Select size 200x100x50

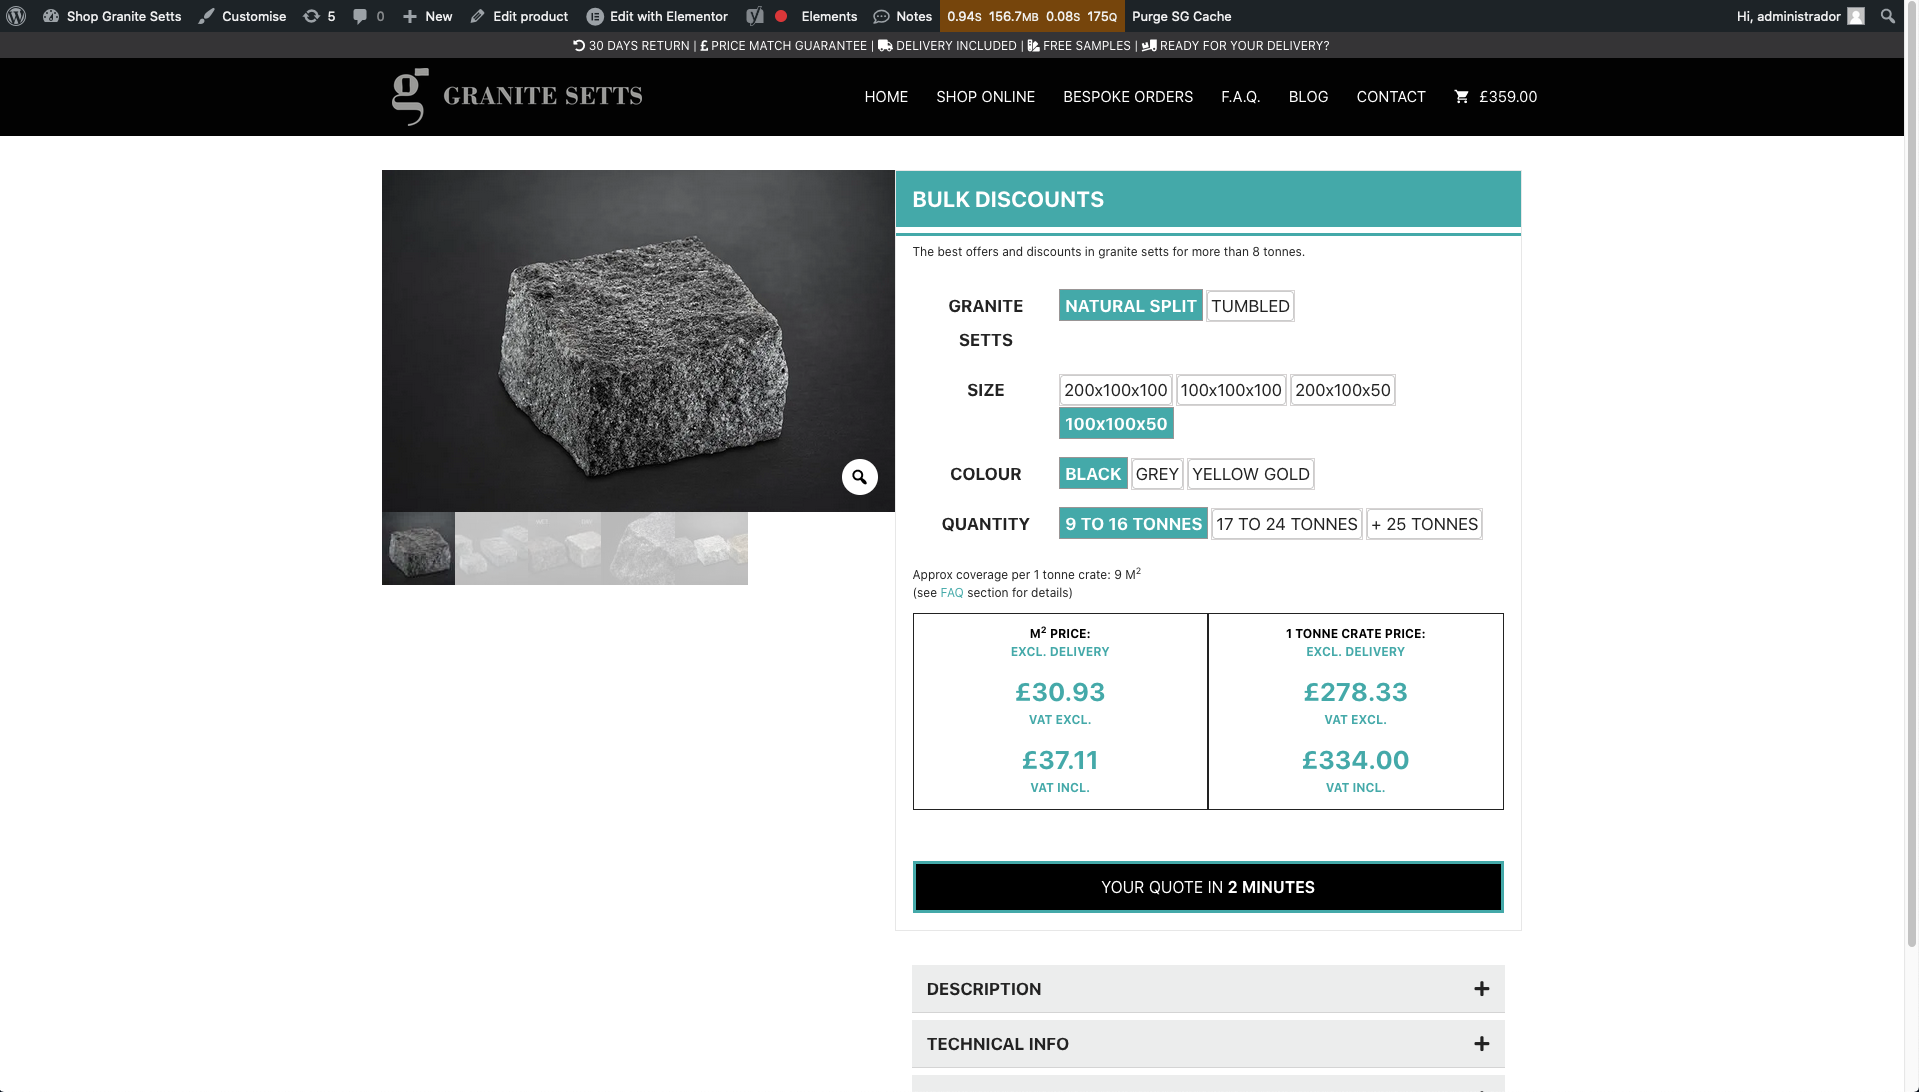tap(1342, 390)
